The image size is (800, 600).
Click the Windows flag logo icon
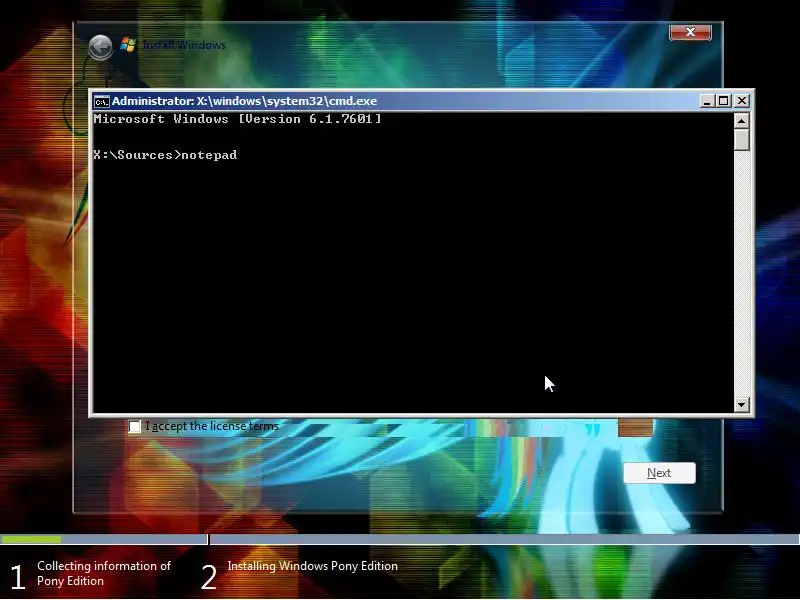(128, 45)
